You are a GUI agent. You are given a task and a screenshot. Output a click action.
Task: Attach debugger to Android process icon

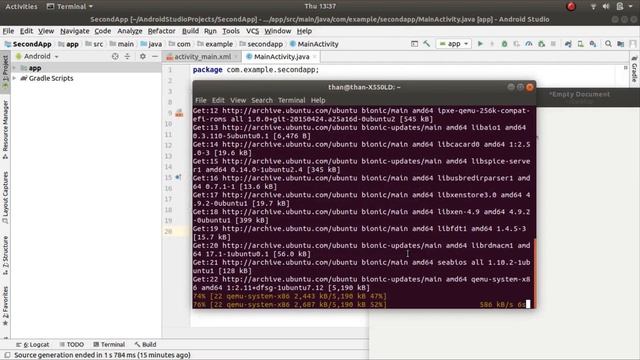click(x=542, y=44)
